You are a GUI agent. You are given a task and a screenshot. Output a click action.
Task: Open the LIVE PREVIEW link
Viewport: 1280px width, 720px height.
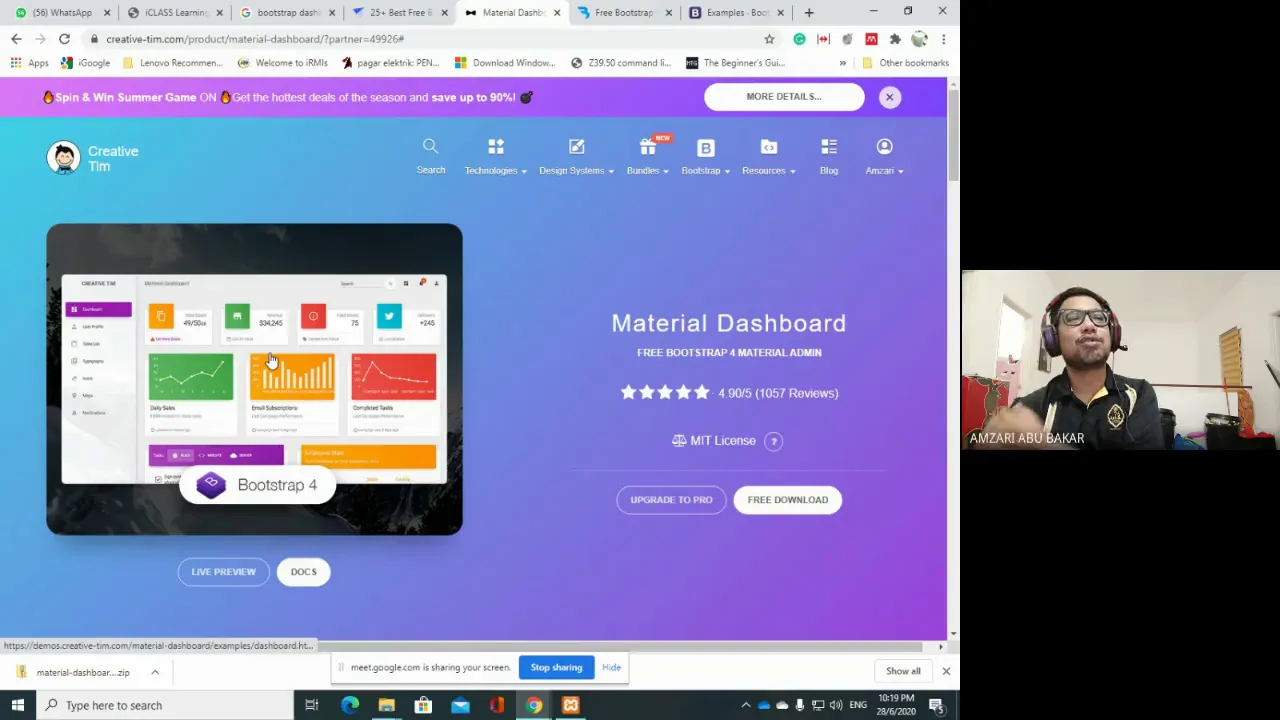tap(224, 572)
